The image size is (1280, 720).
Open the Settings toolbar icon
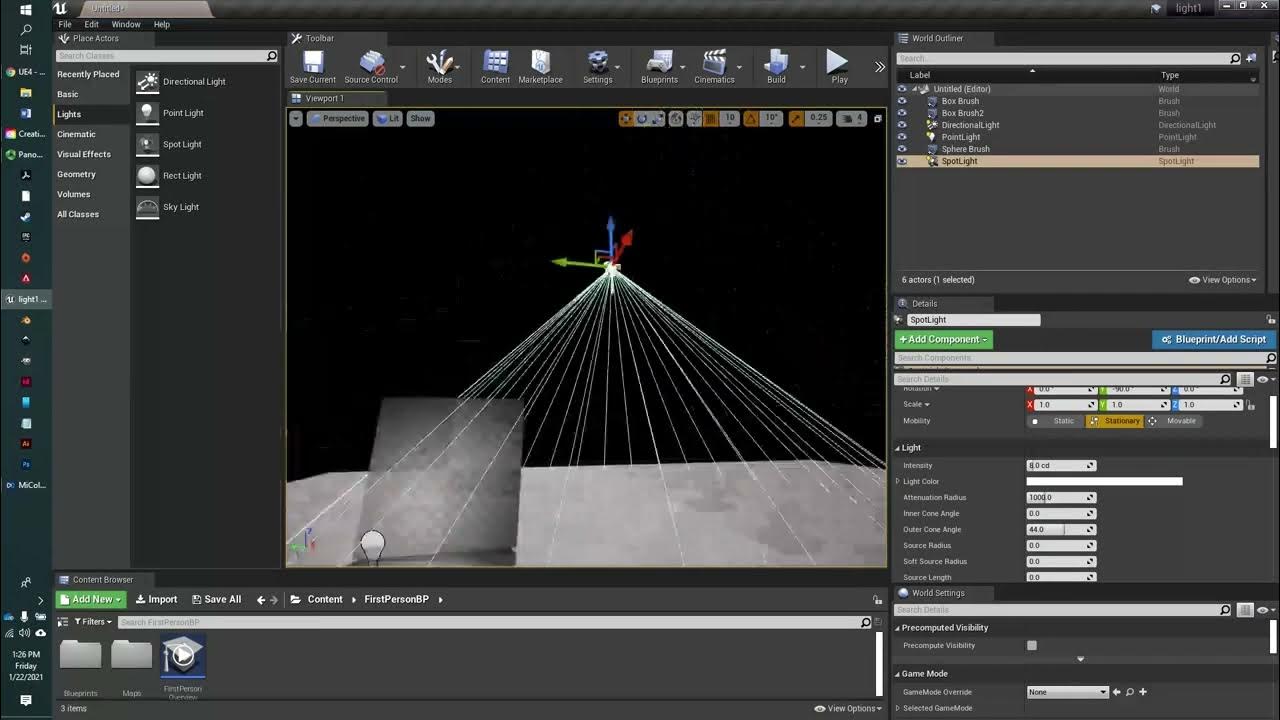pyautogui.click(x=597, y=67)
